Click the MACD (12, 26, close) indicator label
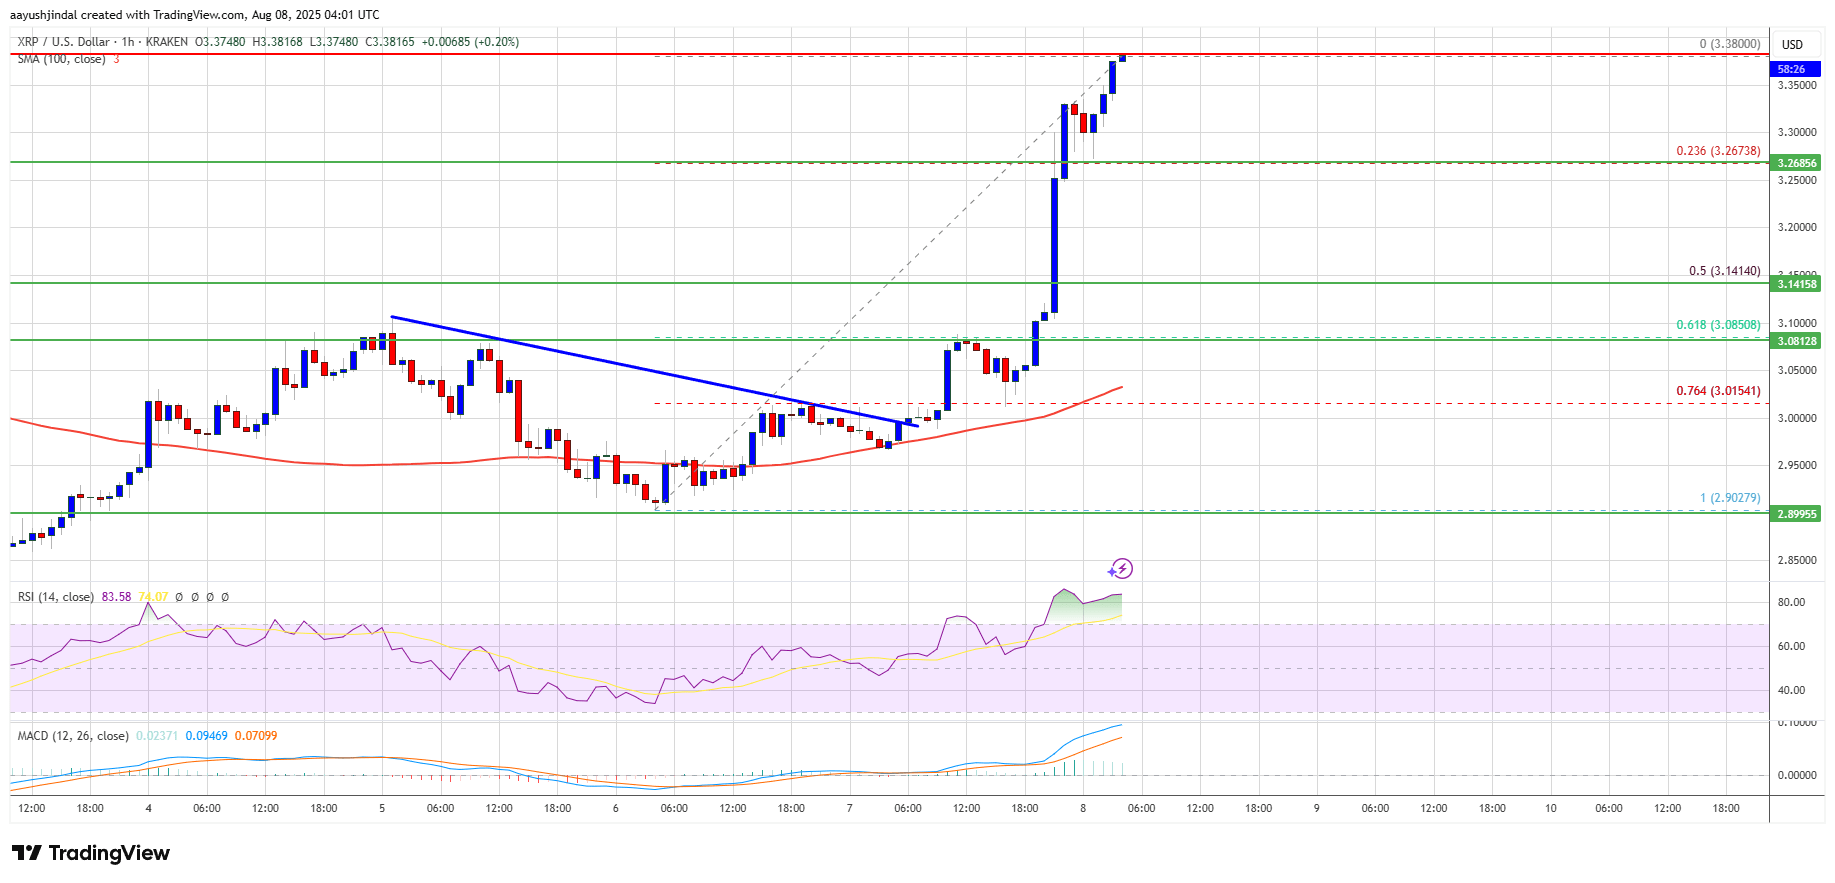The width and height of the screenshot is (1835, 883). [73, 736]
